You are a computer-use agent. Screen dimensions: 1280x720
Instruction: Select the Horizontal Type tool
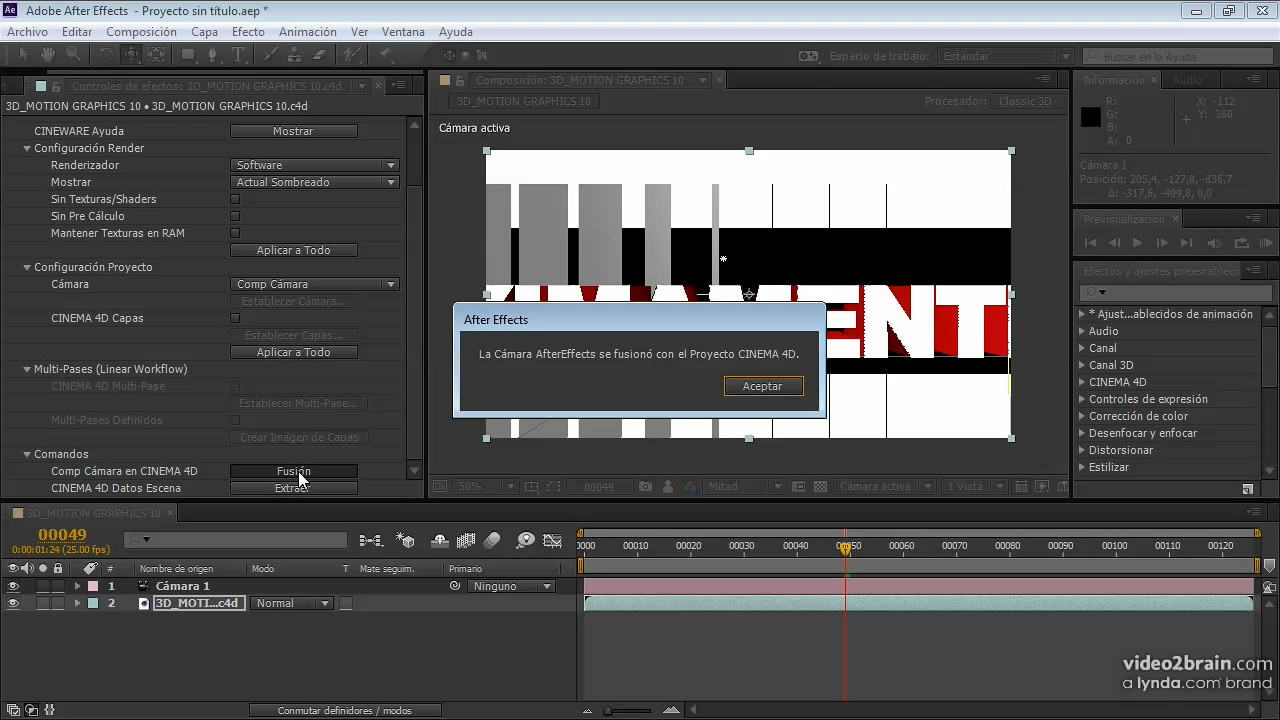238,55
